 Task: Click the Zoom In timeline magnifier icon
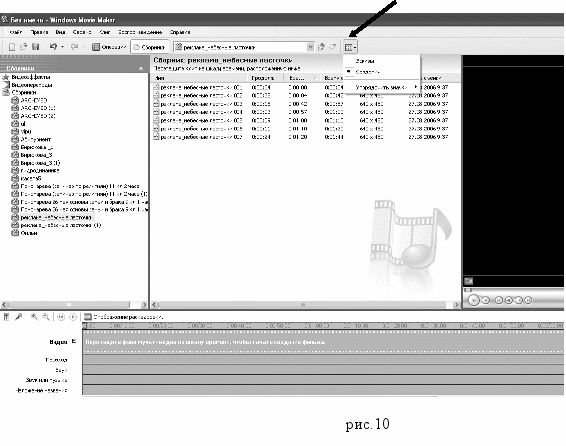(34, 317)
